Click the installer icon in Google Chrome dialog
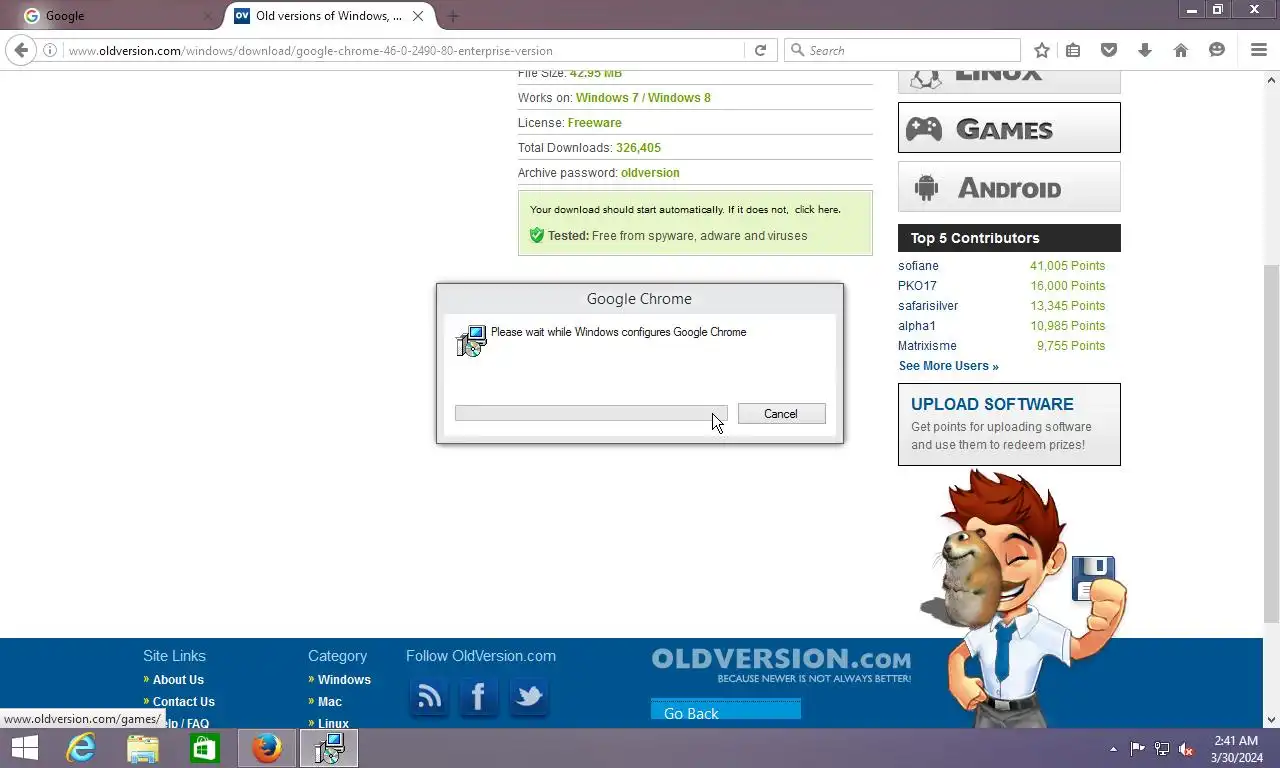 (x=471, y=341)
